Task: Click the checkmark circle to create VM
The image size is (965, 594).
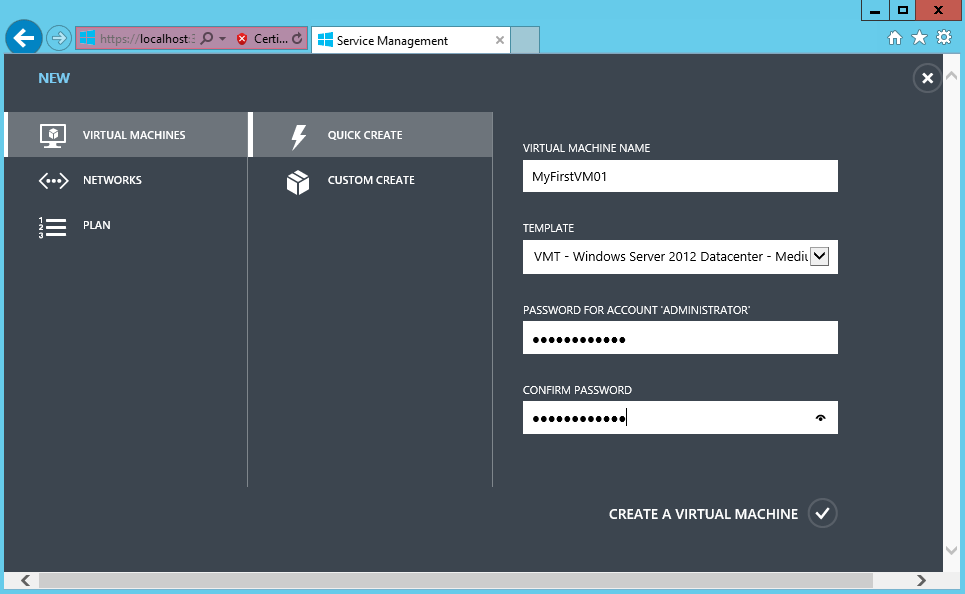Action: click(x=822, y=513)
